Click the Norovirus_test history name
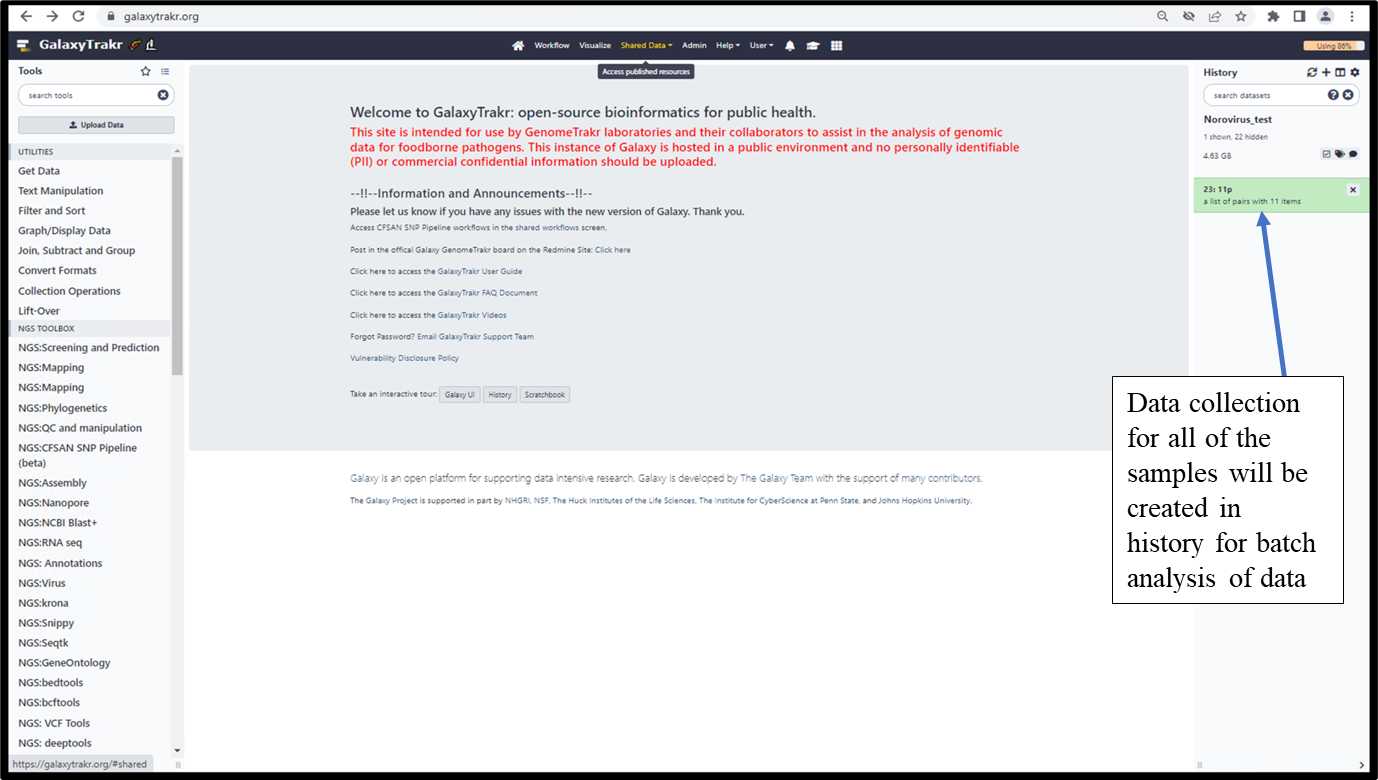 1238,120
